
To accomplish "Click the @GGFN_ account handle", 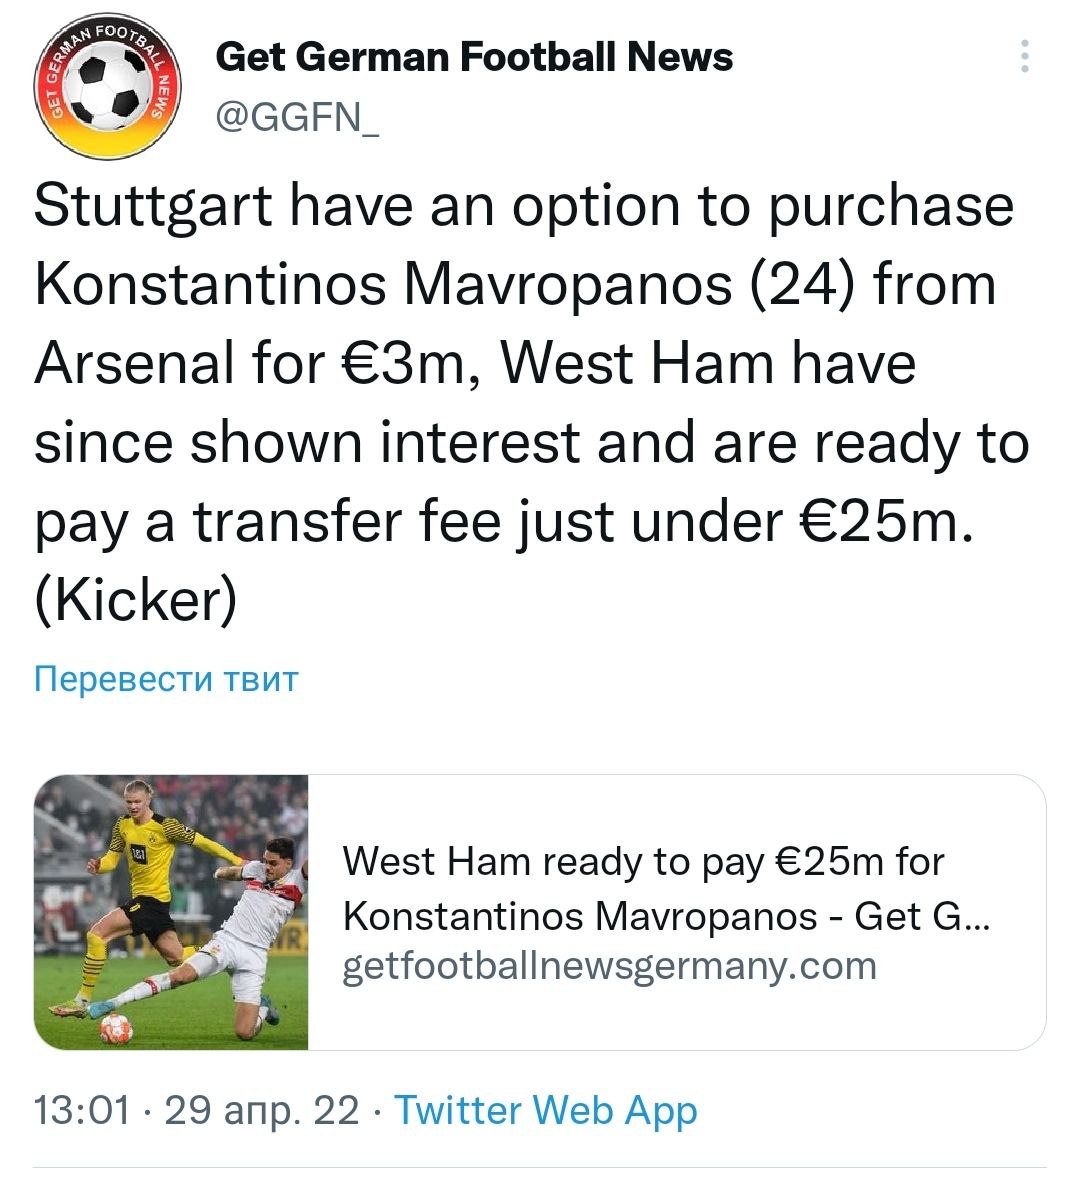I will pos(297,118).
